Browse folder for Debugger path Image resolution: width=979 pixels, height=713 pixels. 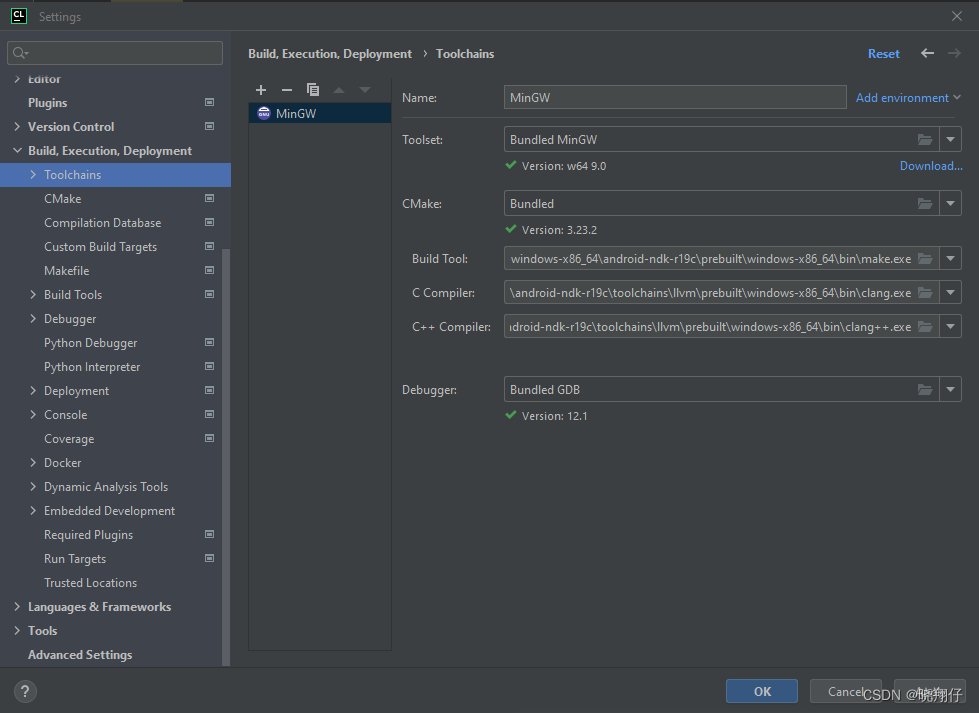click(x=925, y=390)
